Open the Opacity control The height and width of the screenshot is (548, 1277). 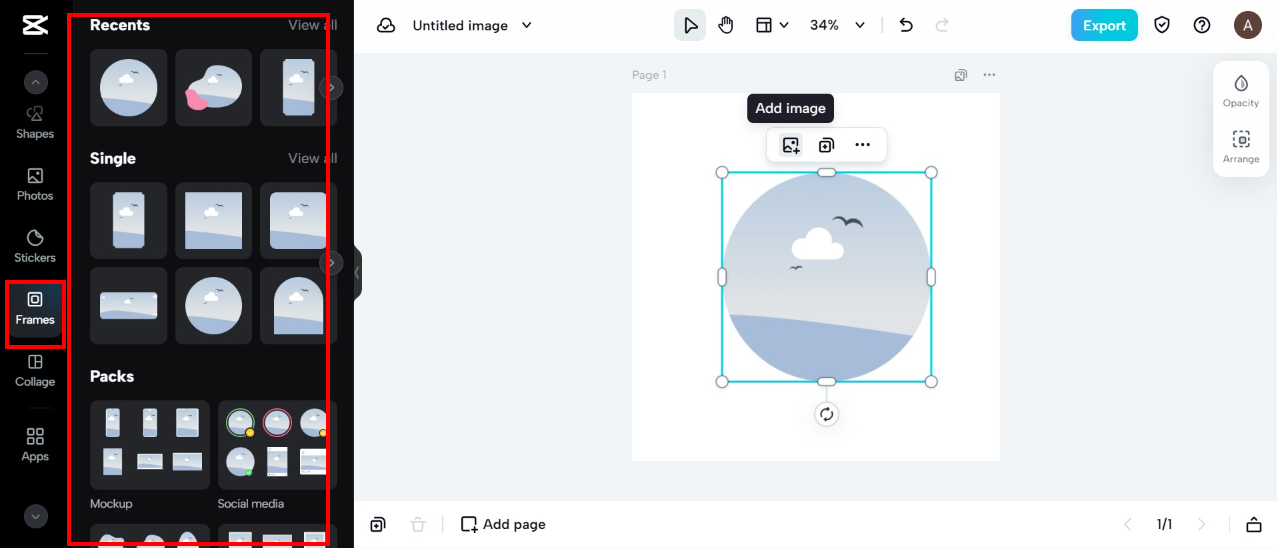[x=1241, y=90]
